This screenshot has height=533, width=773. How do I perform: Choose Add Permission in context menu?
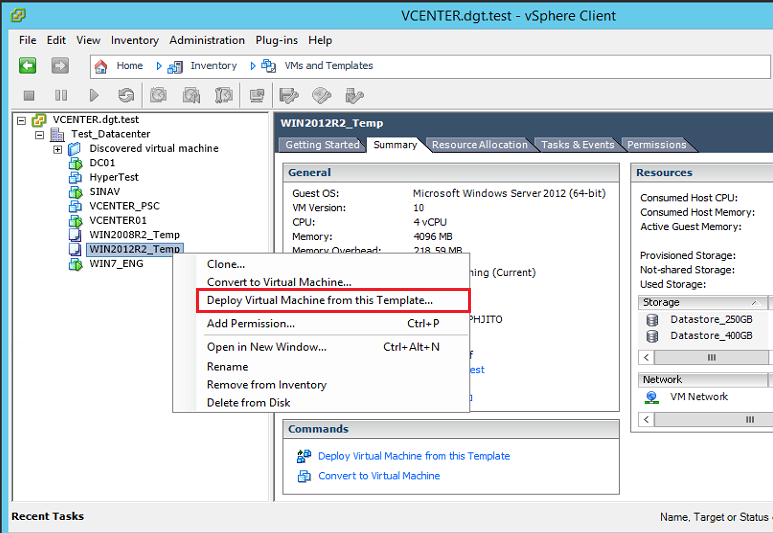point(321,323)
